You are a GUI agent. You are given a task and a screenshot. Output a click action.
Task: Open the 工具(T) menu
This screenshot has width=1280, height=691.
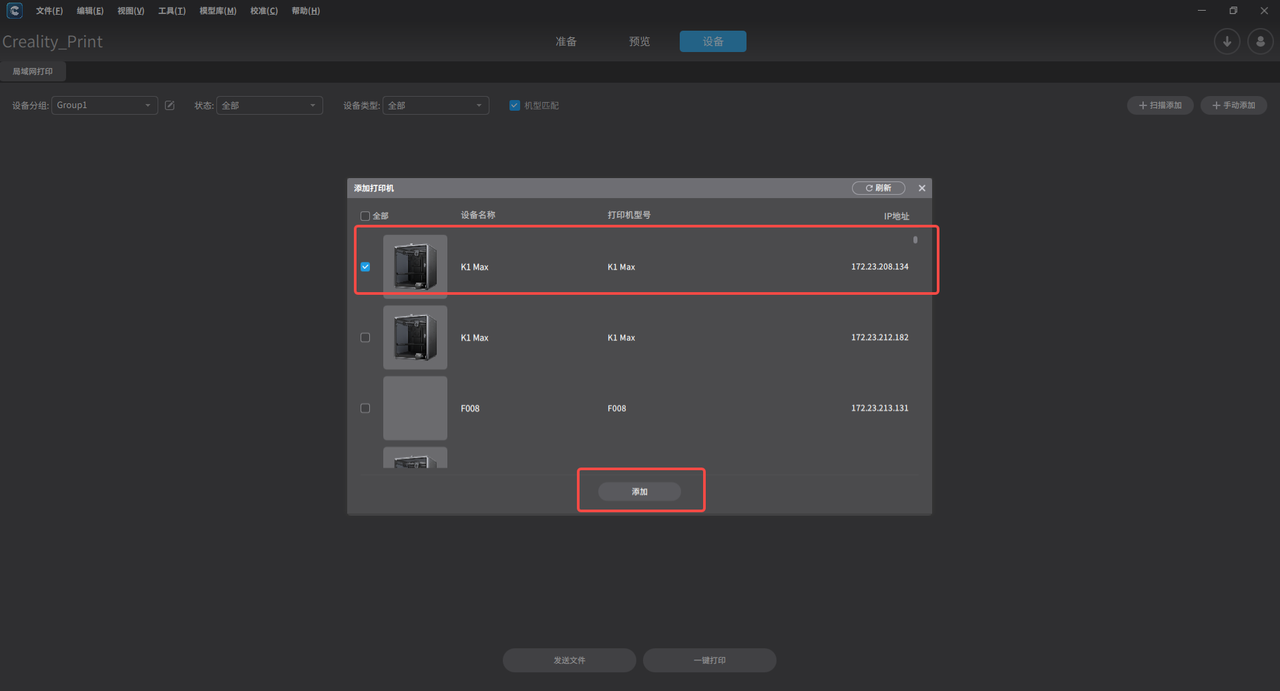(x=172, y=11)
